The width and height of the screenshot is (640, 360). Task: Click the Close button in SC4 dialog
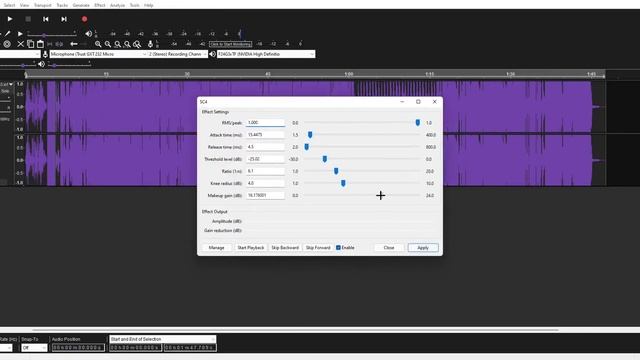389,248
